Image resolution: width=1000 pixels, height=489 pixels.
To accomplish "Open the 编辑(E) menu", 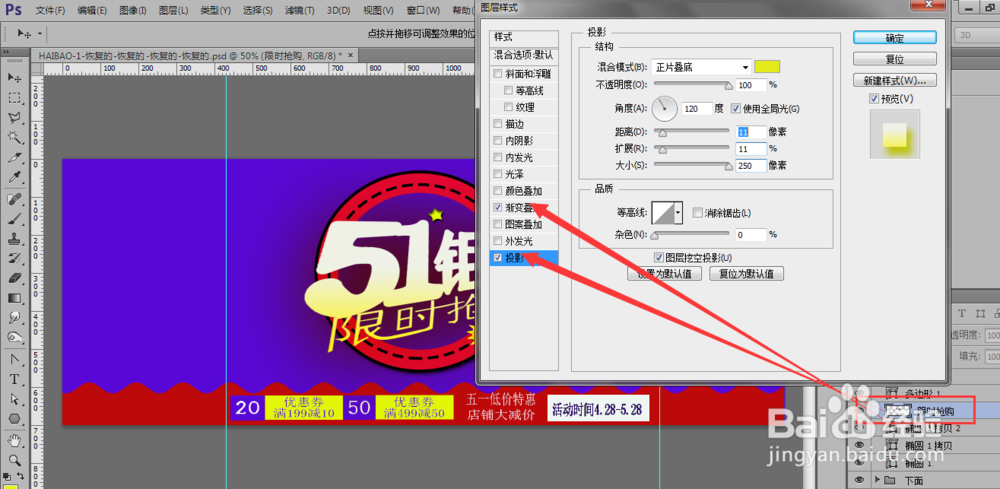I will (x=92, y=11).
